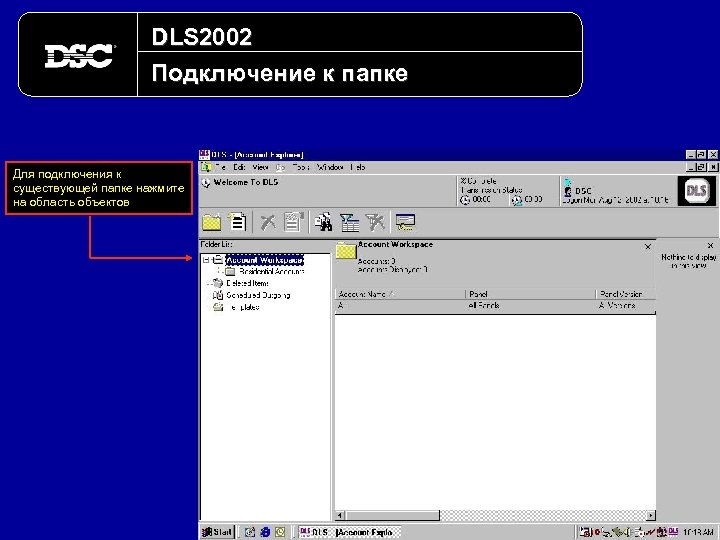
Task: Select Deleted Items in the folder list
Action: pyautogui.click(x=248, y=283)
